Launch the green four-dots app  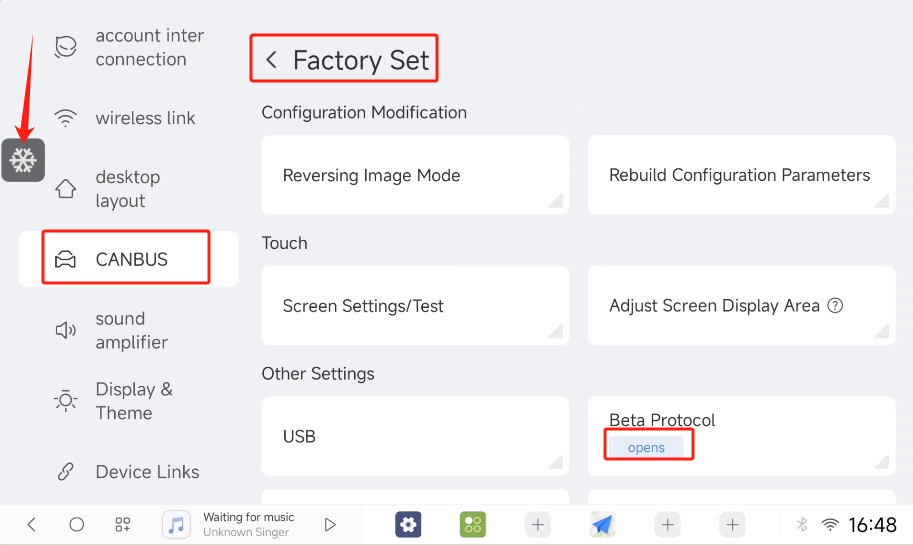(473, 524)
